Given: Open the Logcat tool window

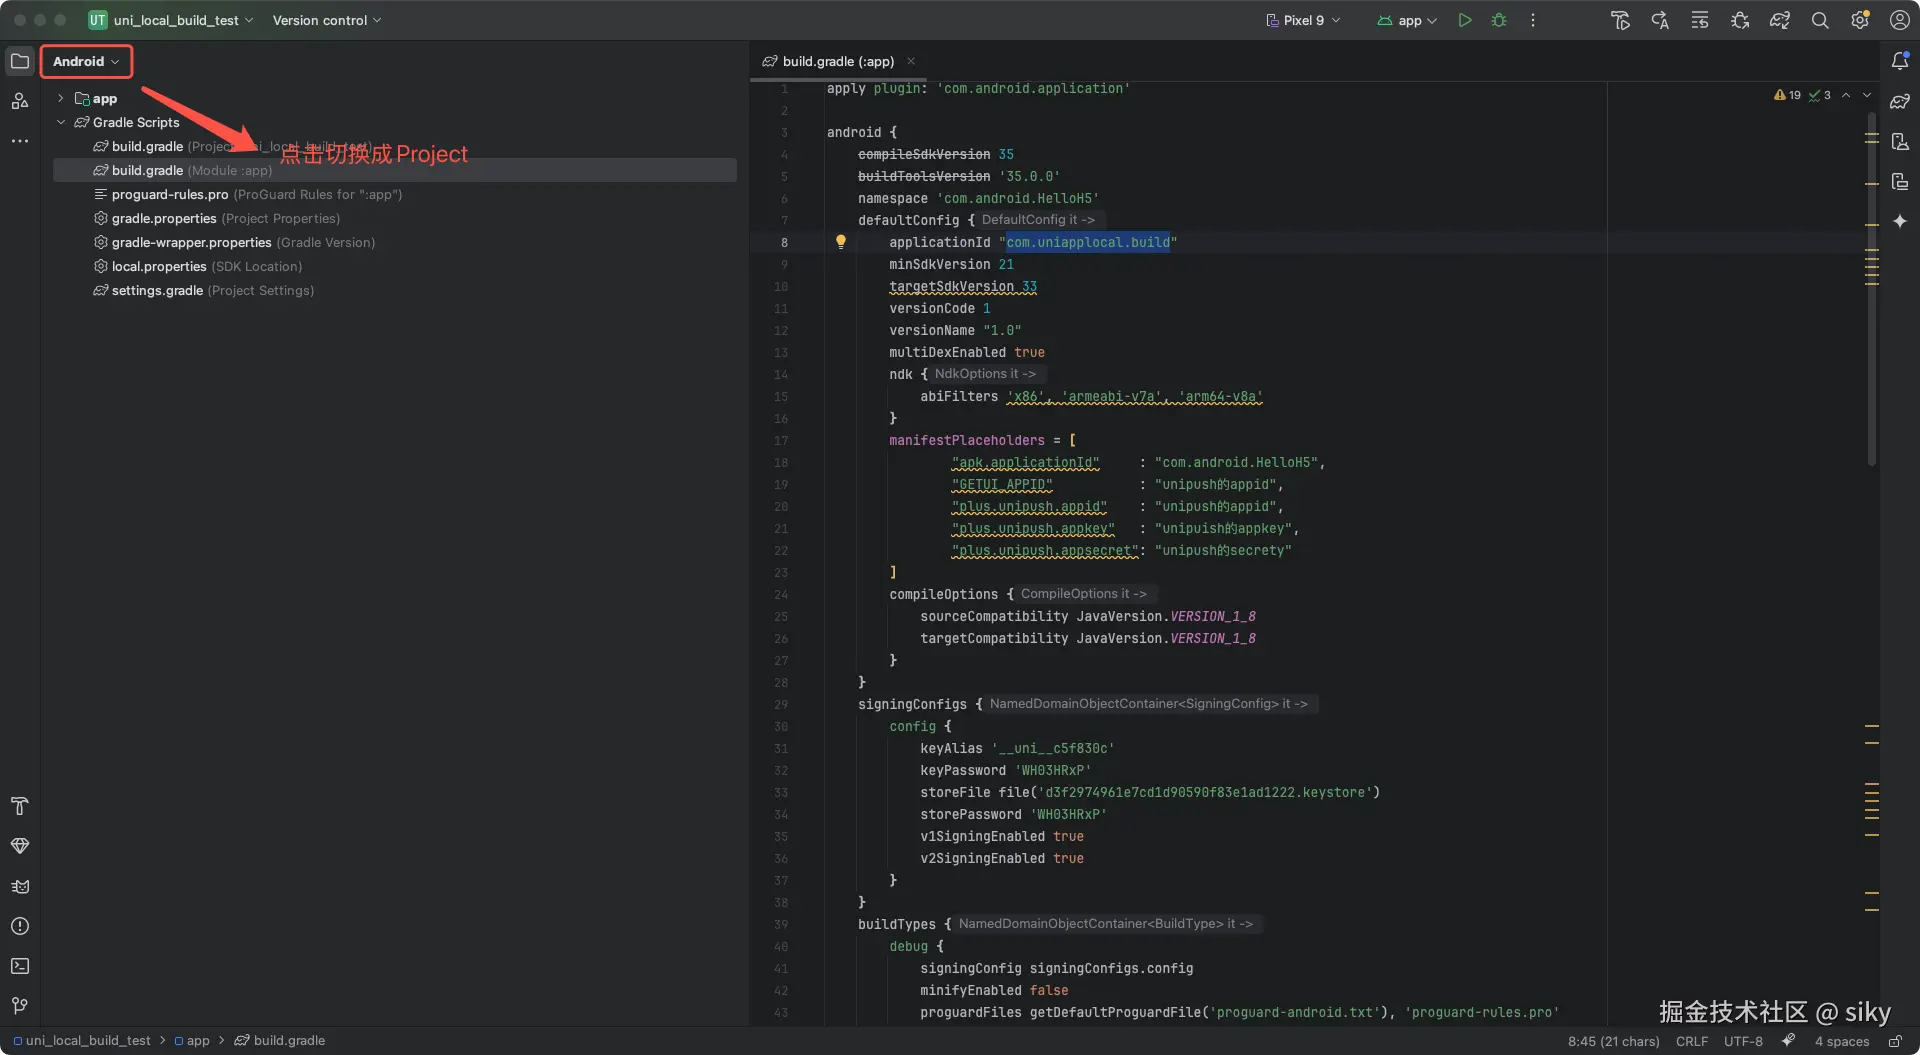Looking at the screenshot, I should pos(20,887).
